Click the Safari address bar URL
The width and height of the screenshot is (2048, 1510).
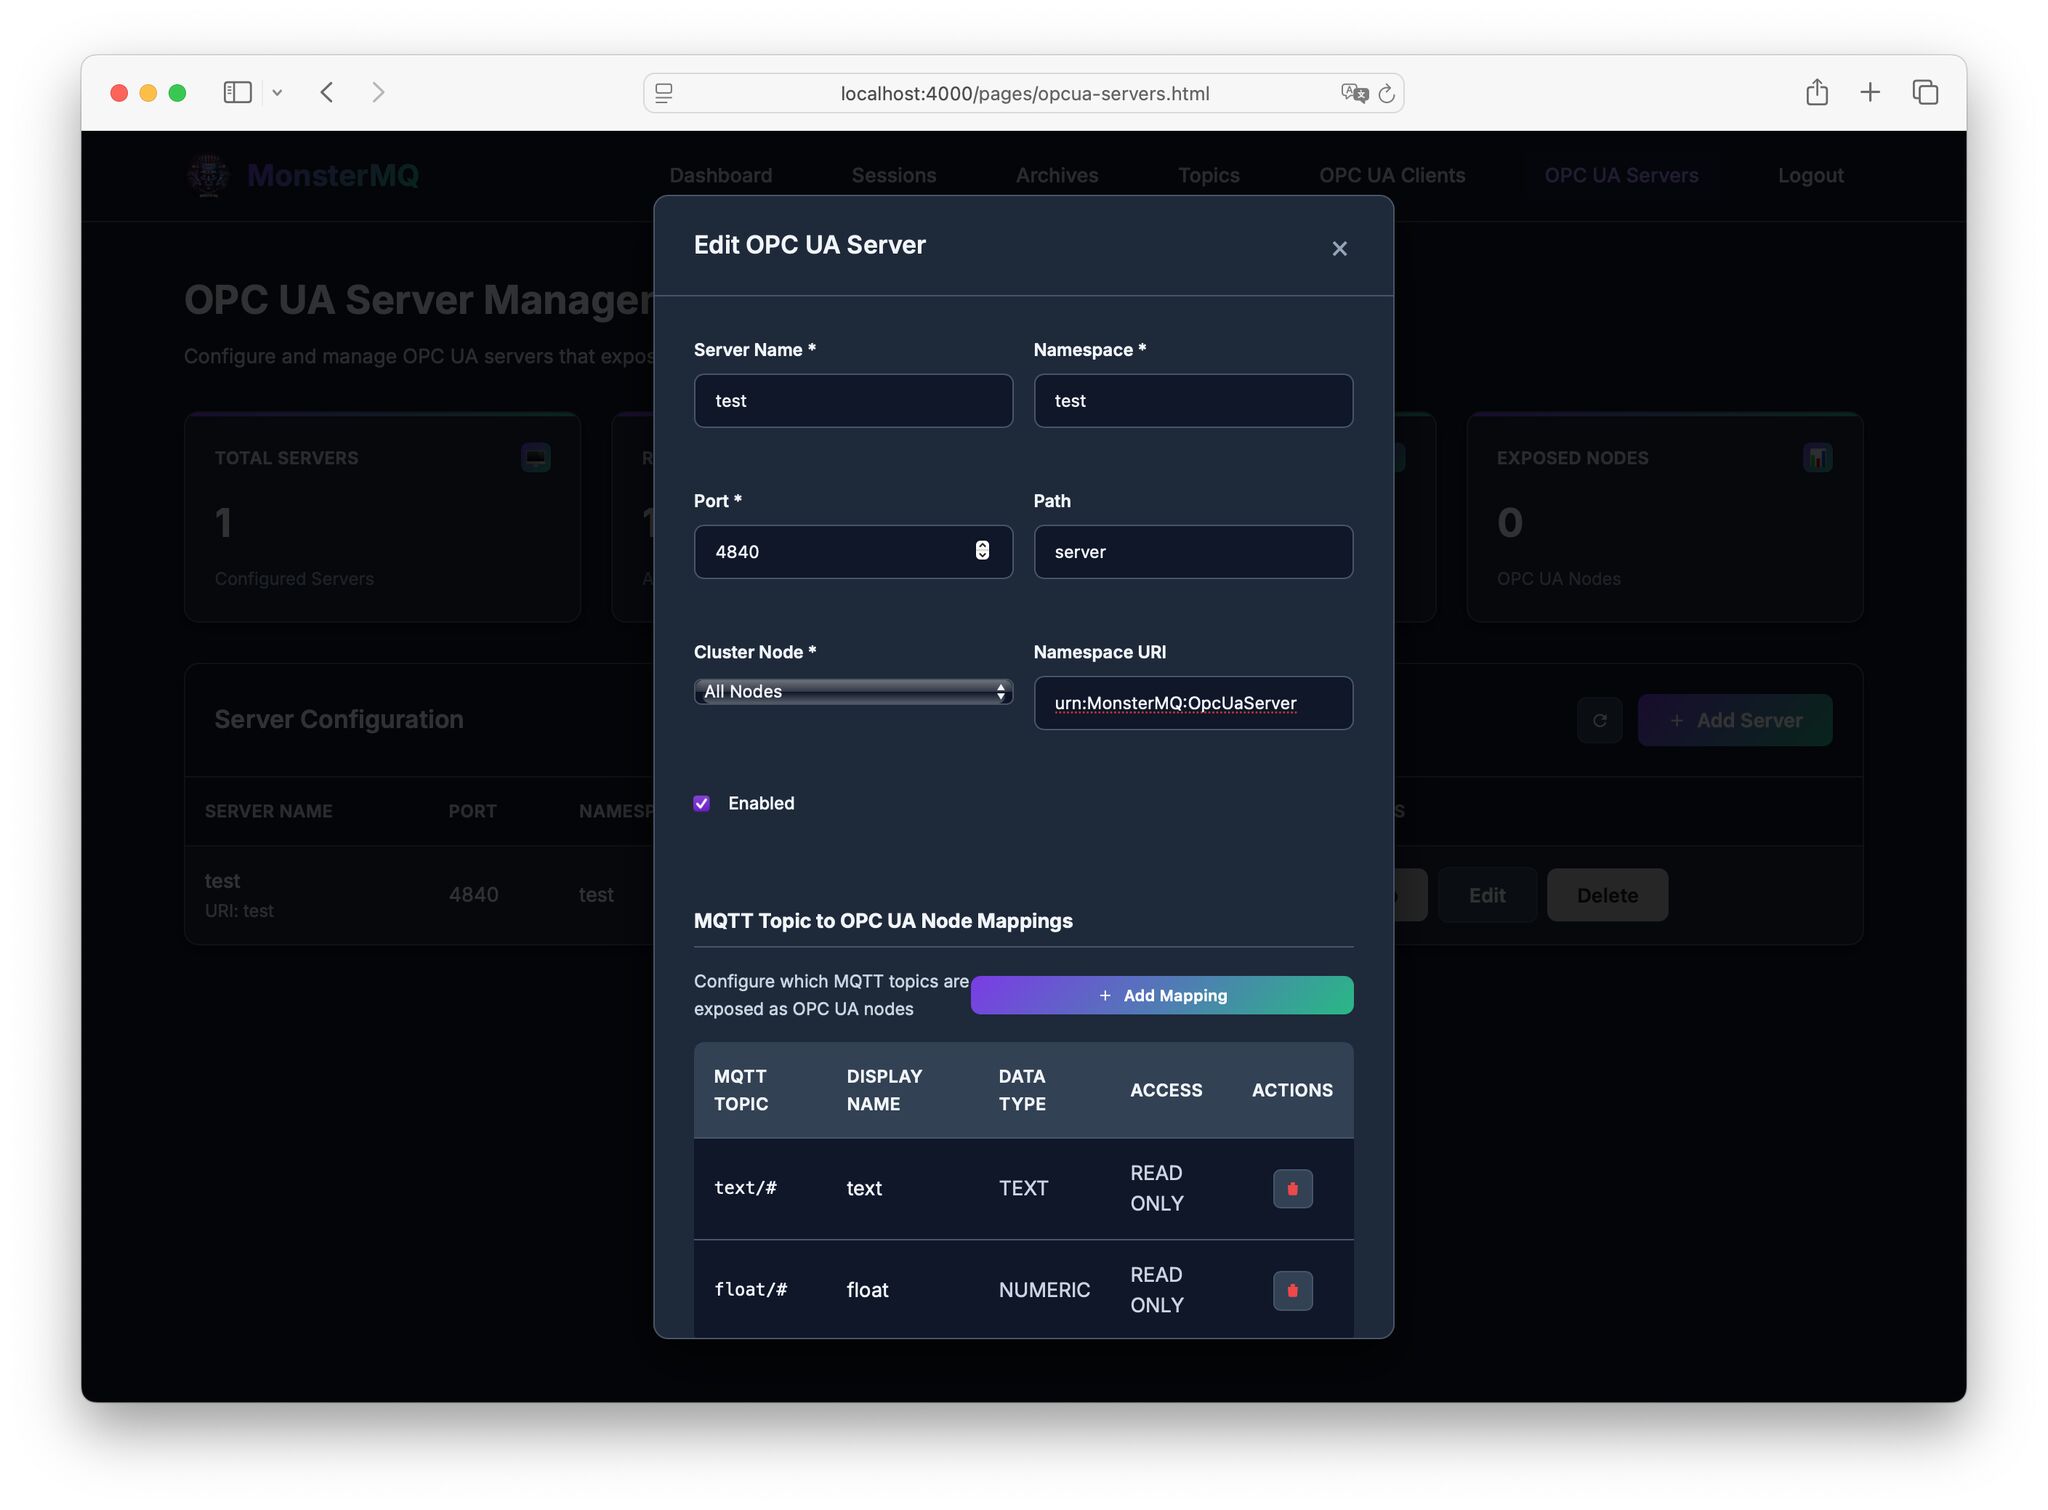coord(1024,93)
